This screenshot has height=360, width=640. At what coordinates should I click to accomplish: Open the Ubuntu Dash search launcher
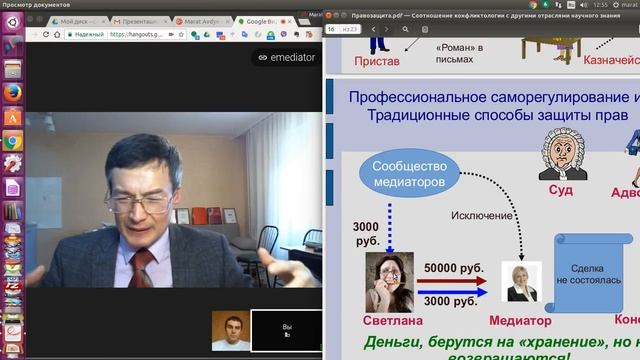(12, 22)
